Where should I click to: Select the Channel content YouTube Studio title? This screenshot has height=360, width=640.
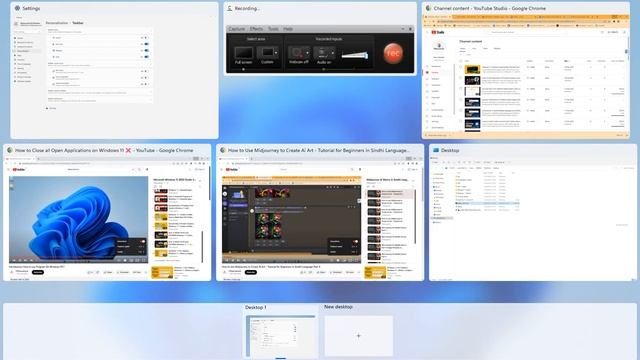click(x=489, y=8)
